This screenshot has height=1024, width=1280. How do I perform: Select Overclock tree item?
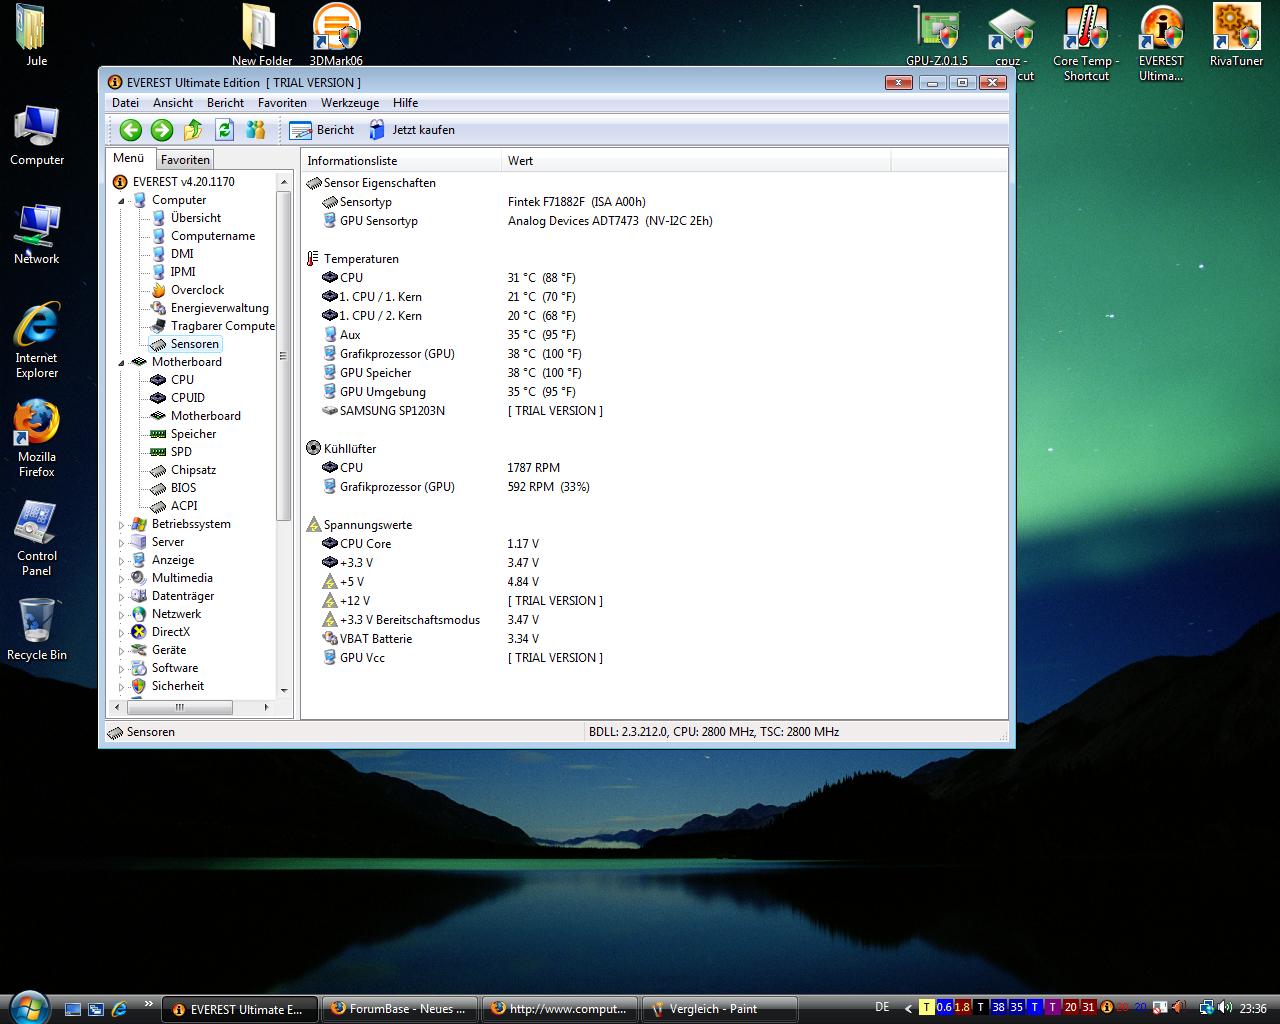pyautogui.click(x=197, y=290)
